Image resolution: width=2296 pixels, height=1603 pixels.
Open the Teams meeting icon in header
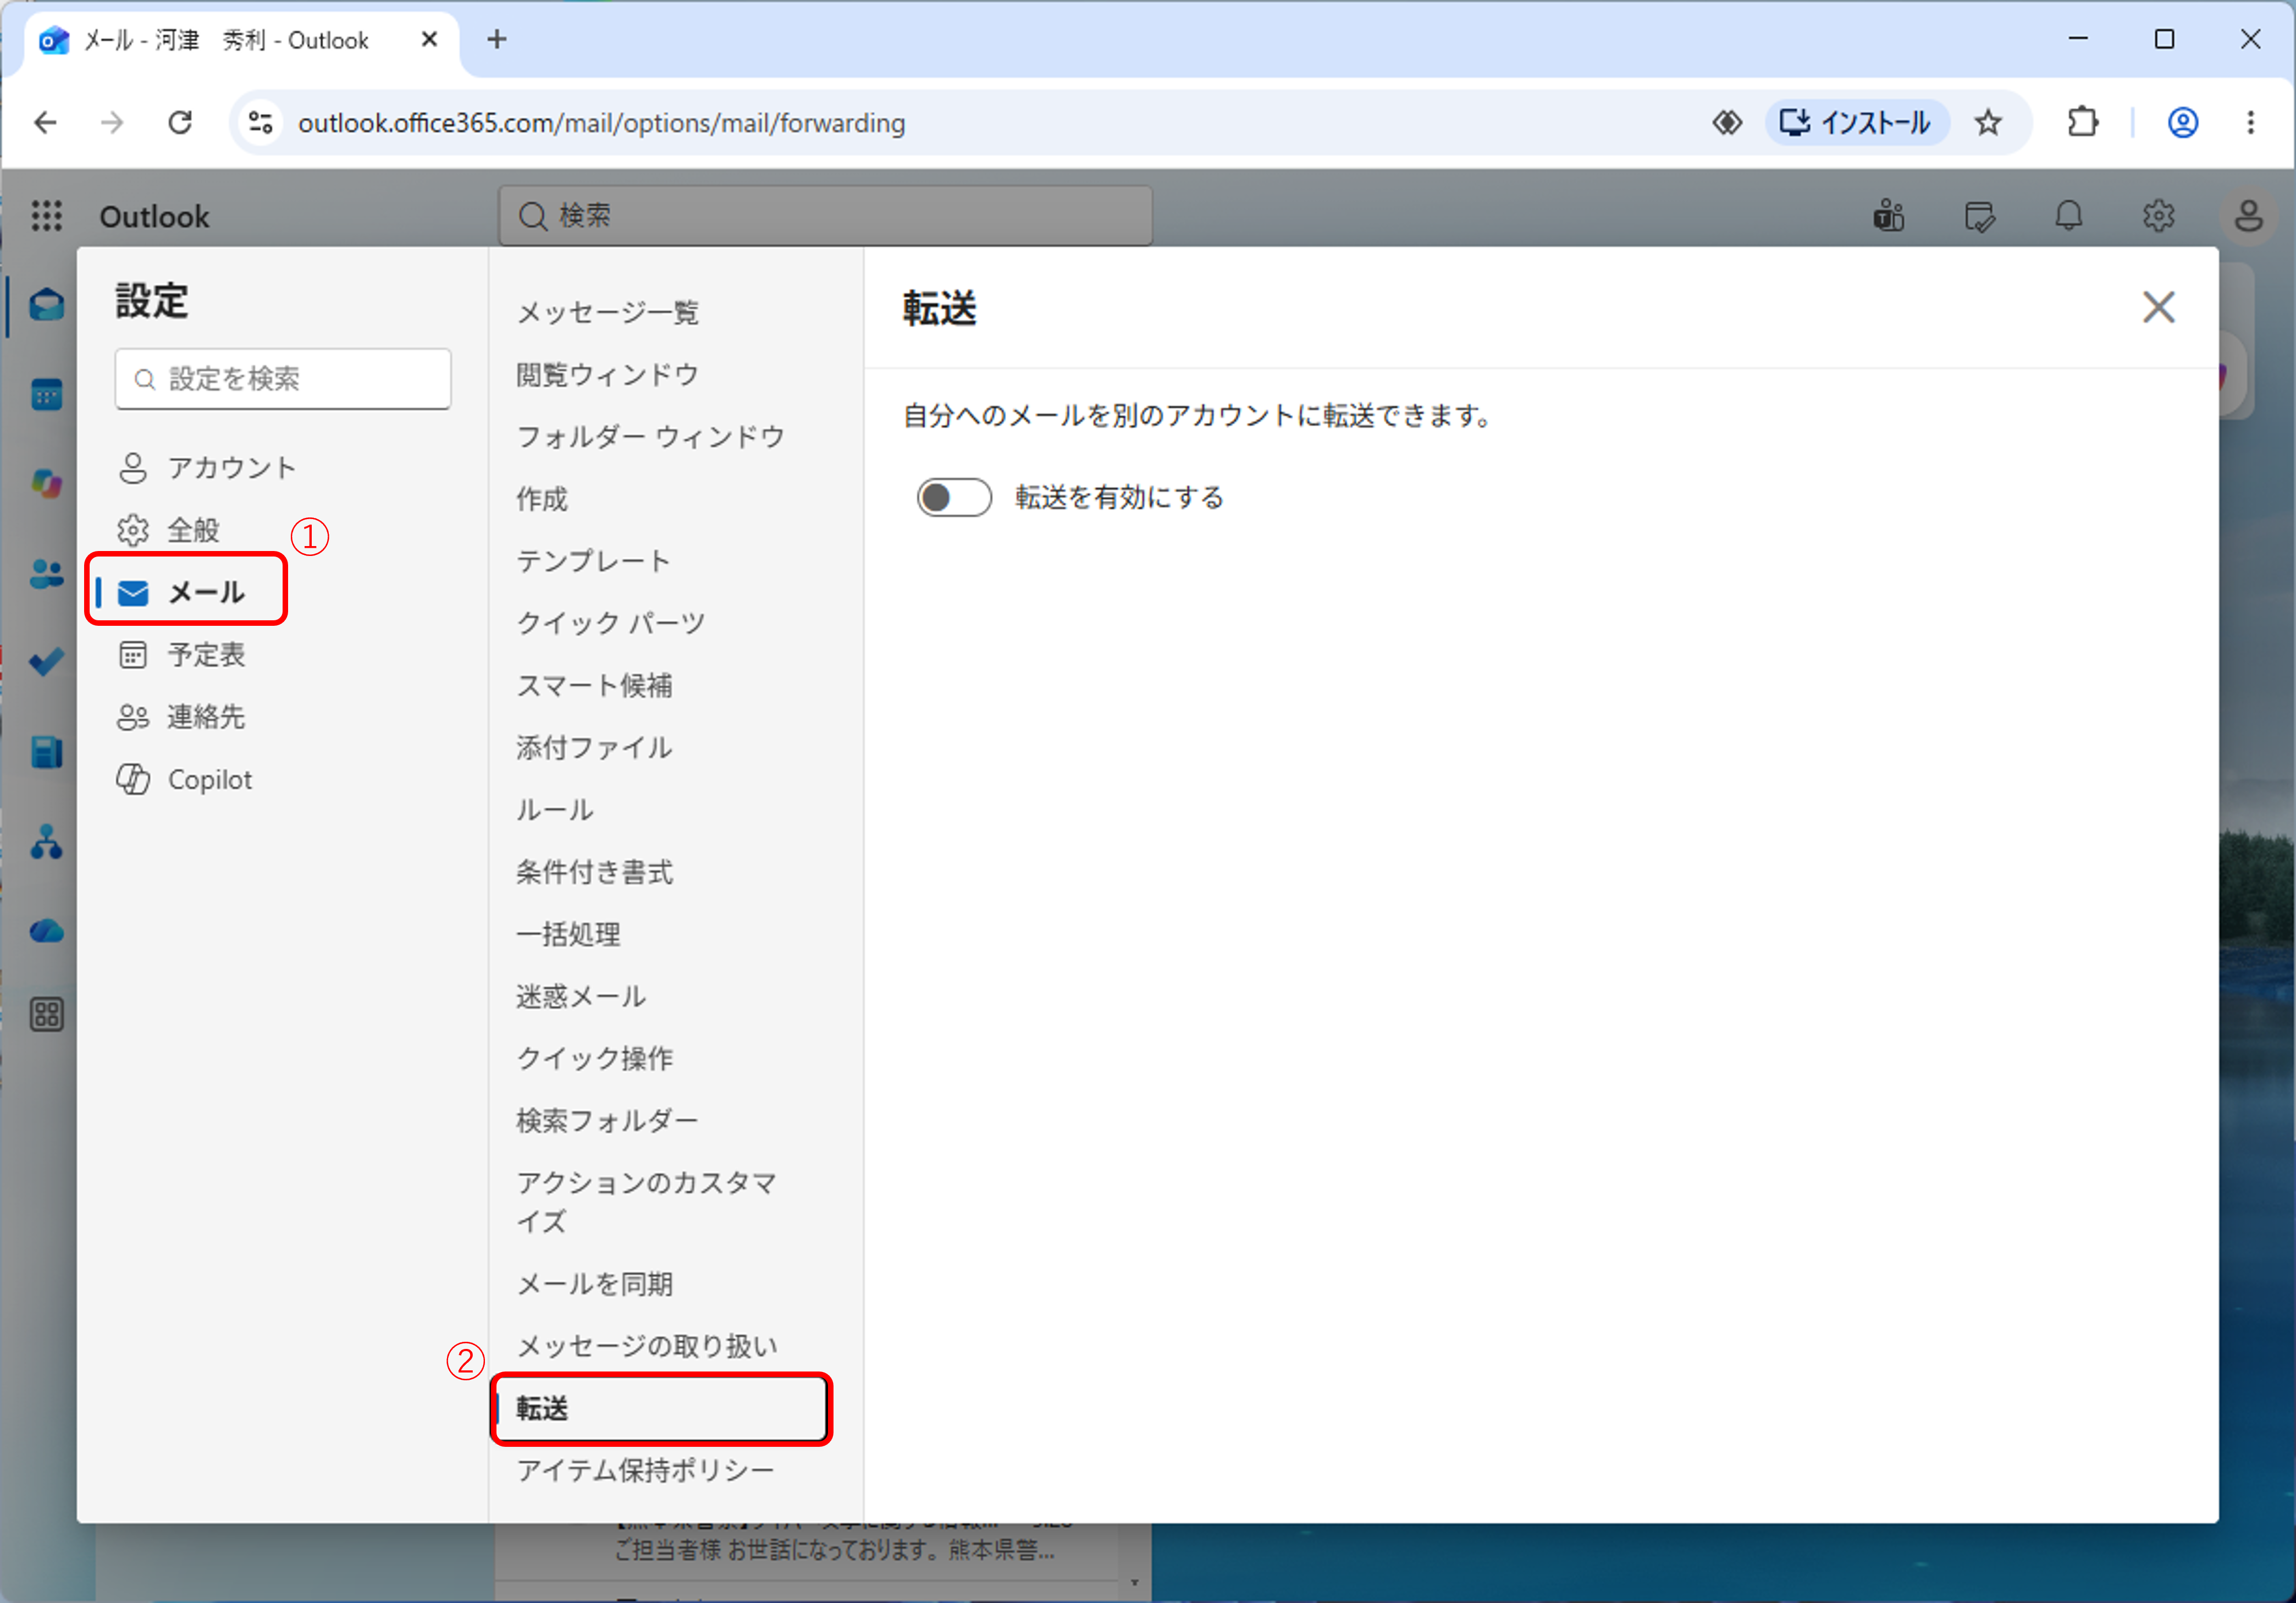[x=1888, y=215]
